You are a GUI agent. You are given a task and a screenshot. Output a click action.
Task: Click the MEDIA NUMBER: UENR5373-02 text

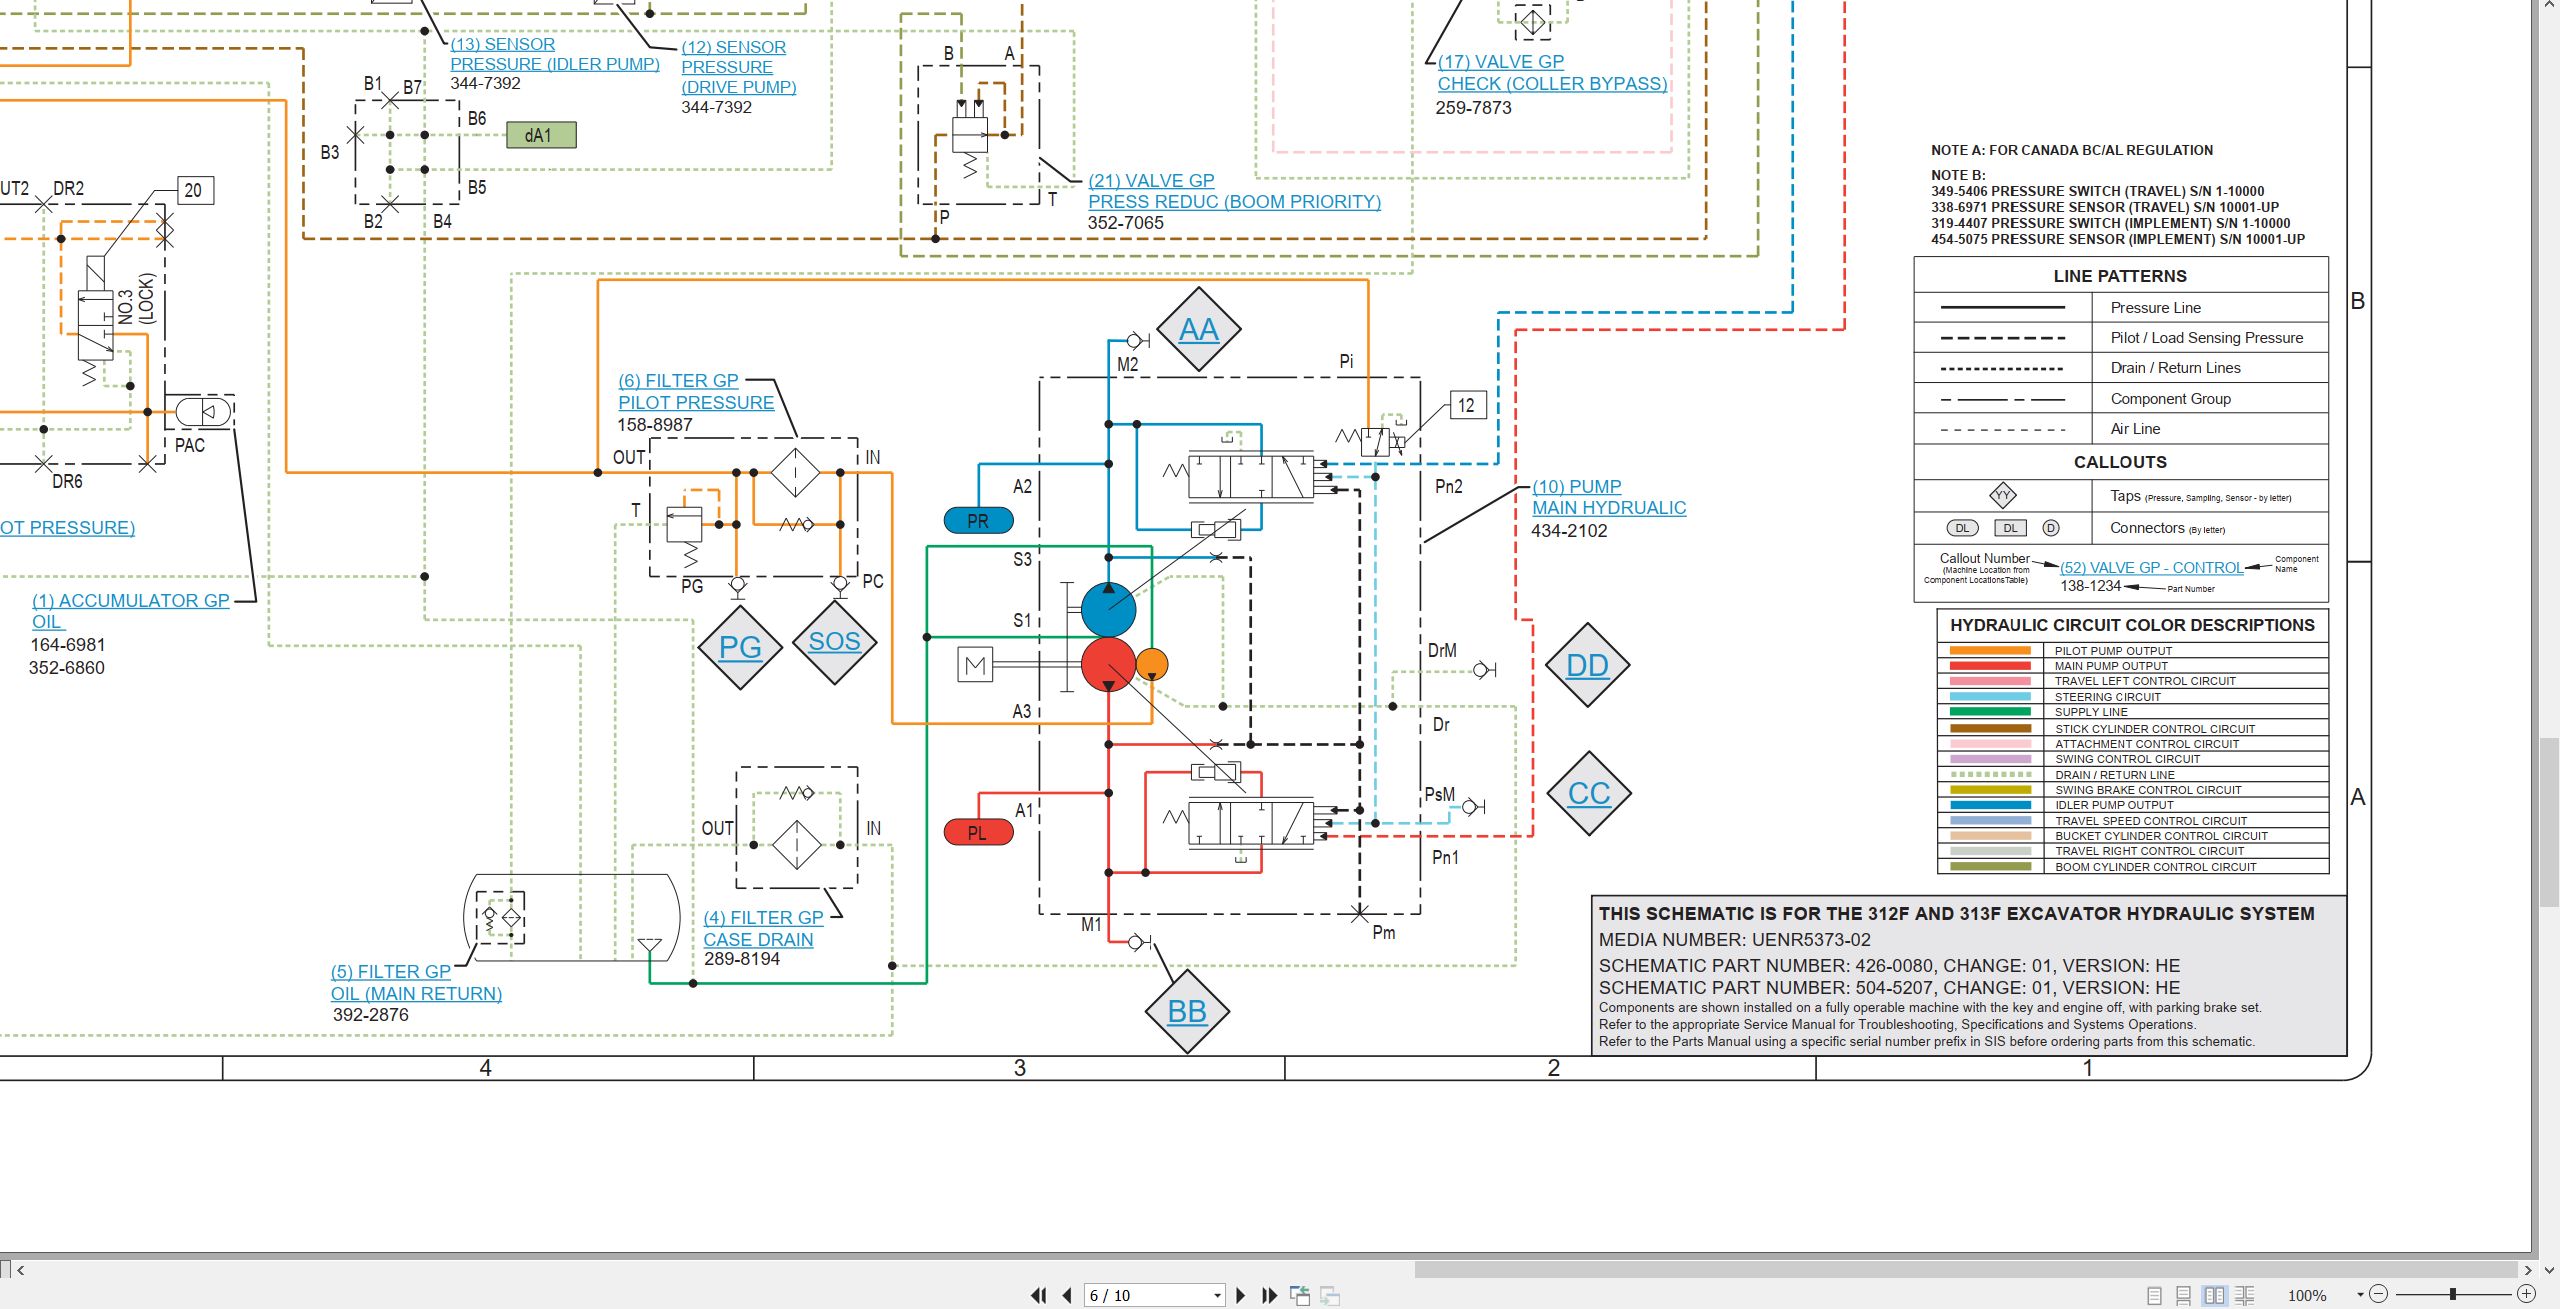pos(1734,940)
